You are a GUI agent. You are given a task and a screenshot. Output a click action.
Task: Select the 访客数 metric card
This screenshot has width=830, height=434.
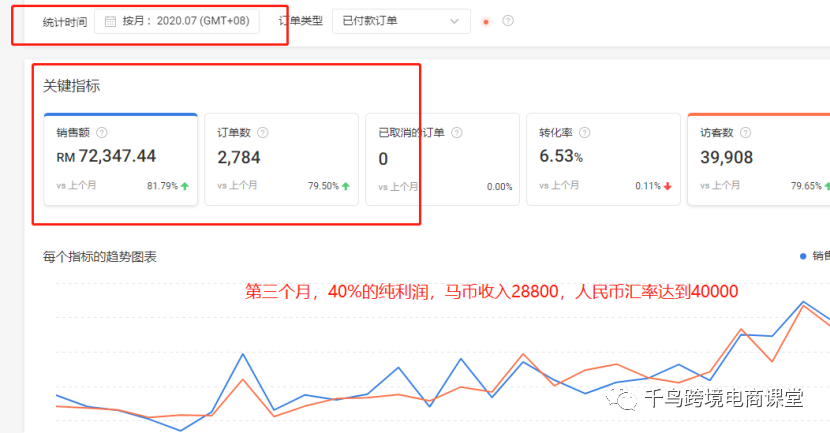759,159
